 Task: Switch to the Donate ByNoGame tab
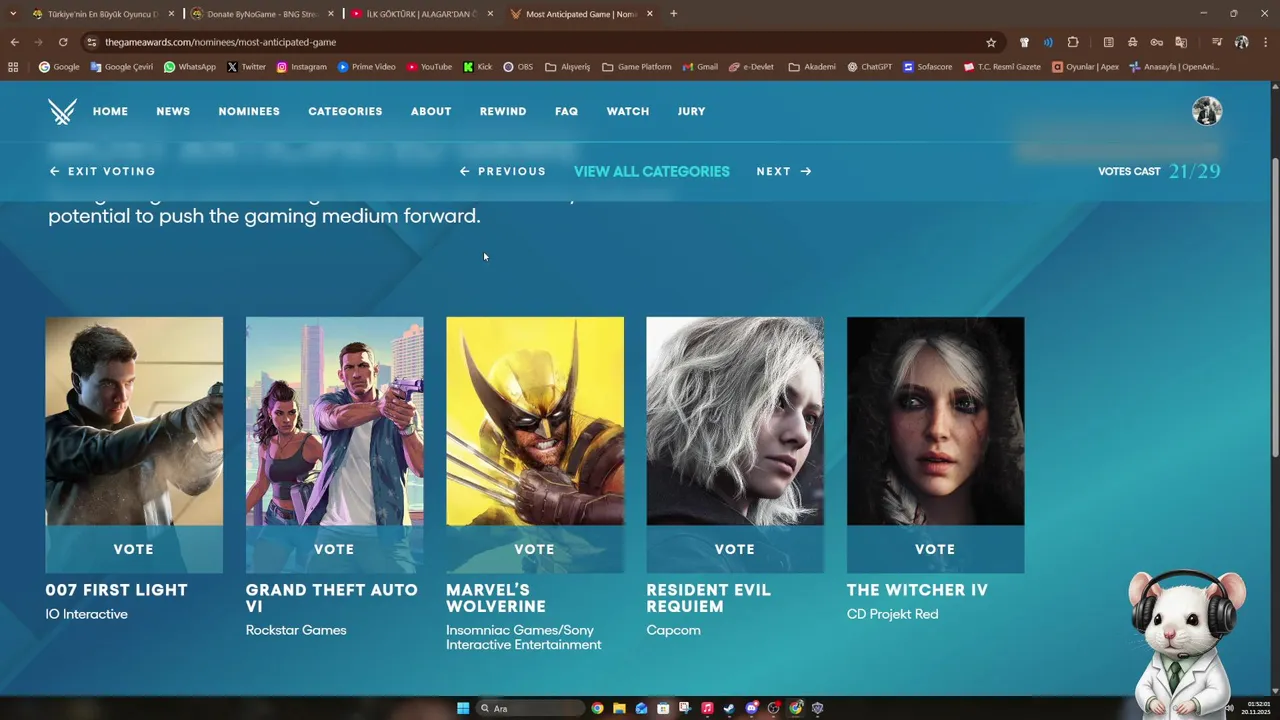(x=263, y=14)
